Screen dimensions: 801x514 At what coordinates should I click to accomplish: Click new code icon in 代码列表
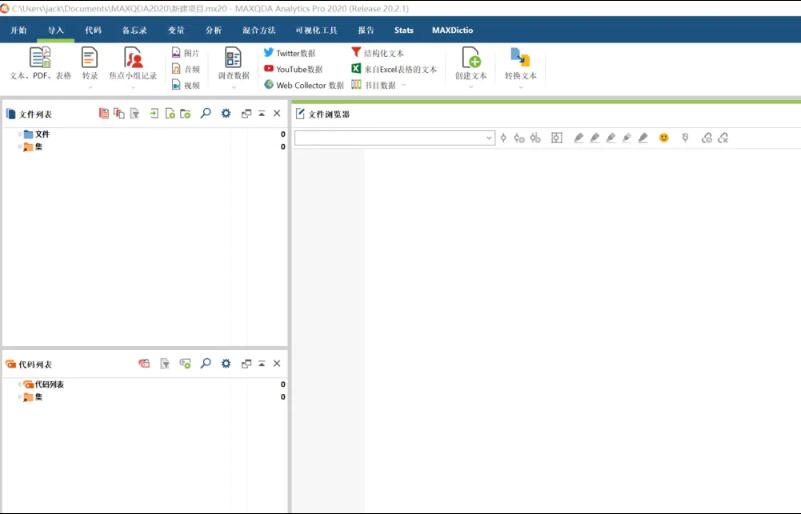(185, 363)
